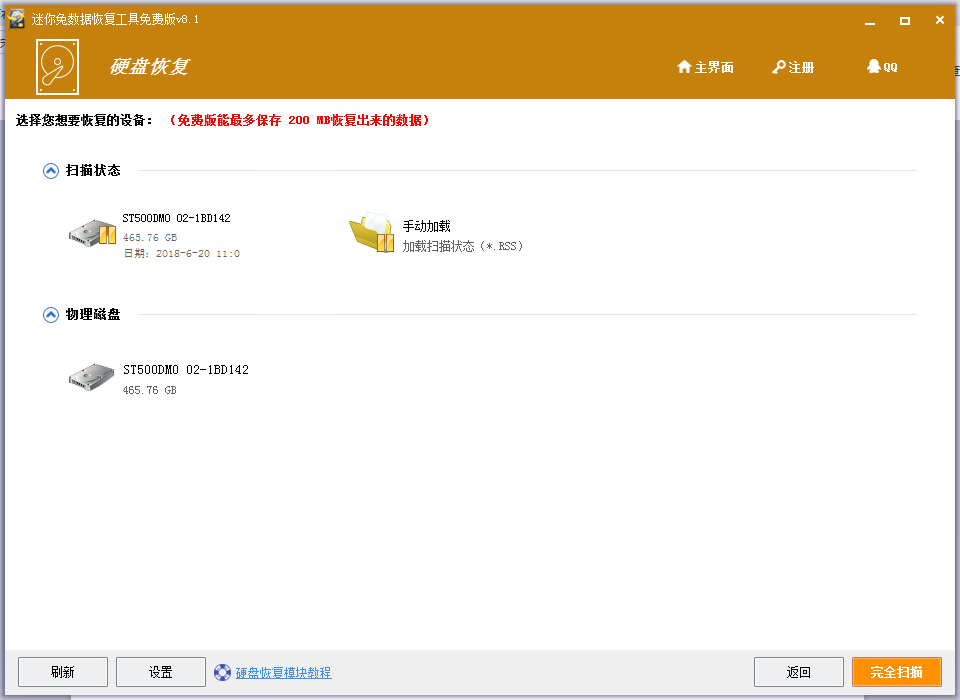
Task: Select the 手动加载 folder icon
Action: 372,233
